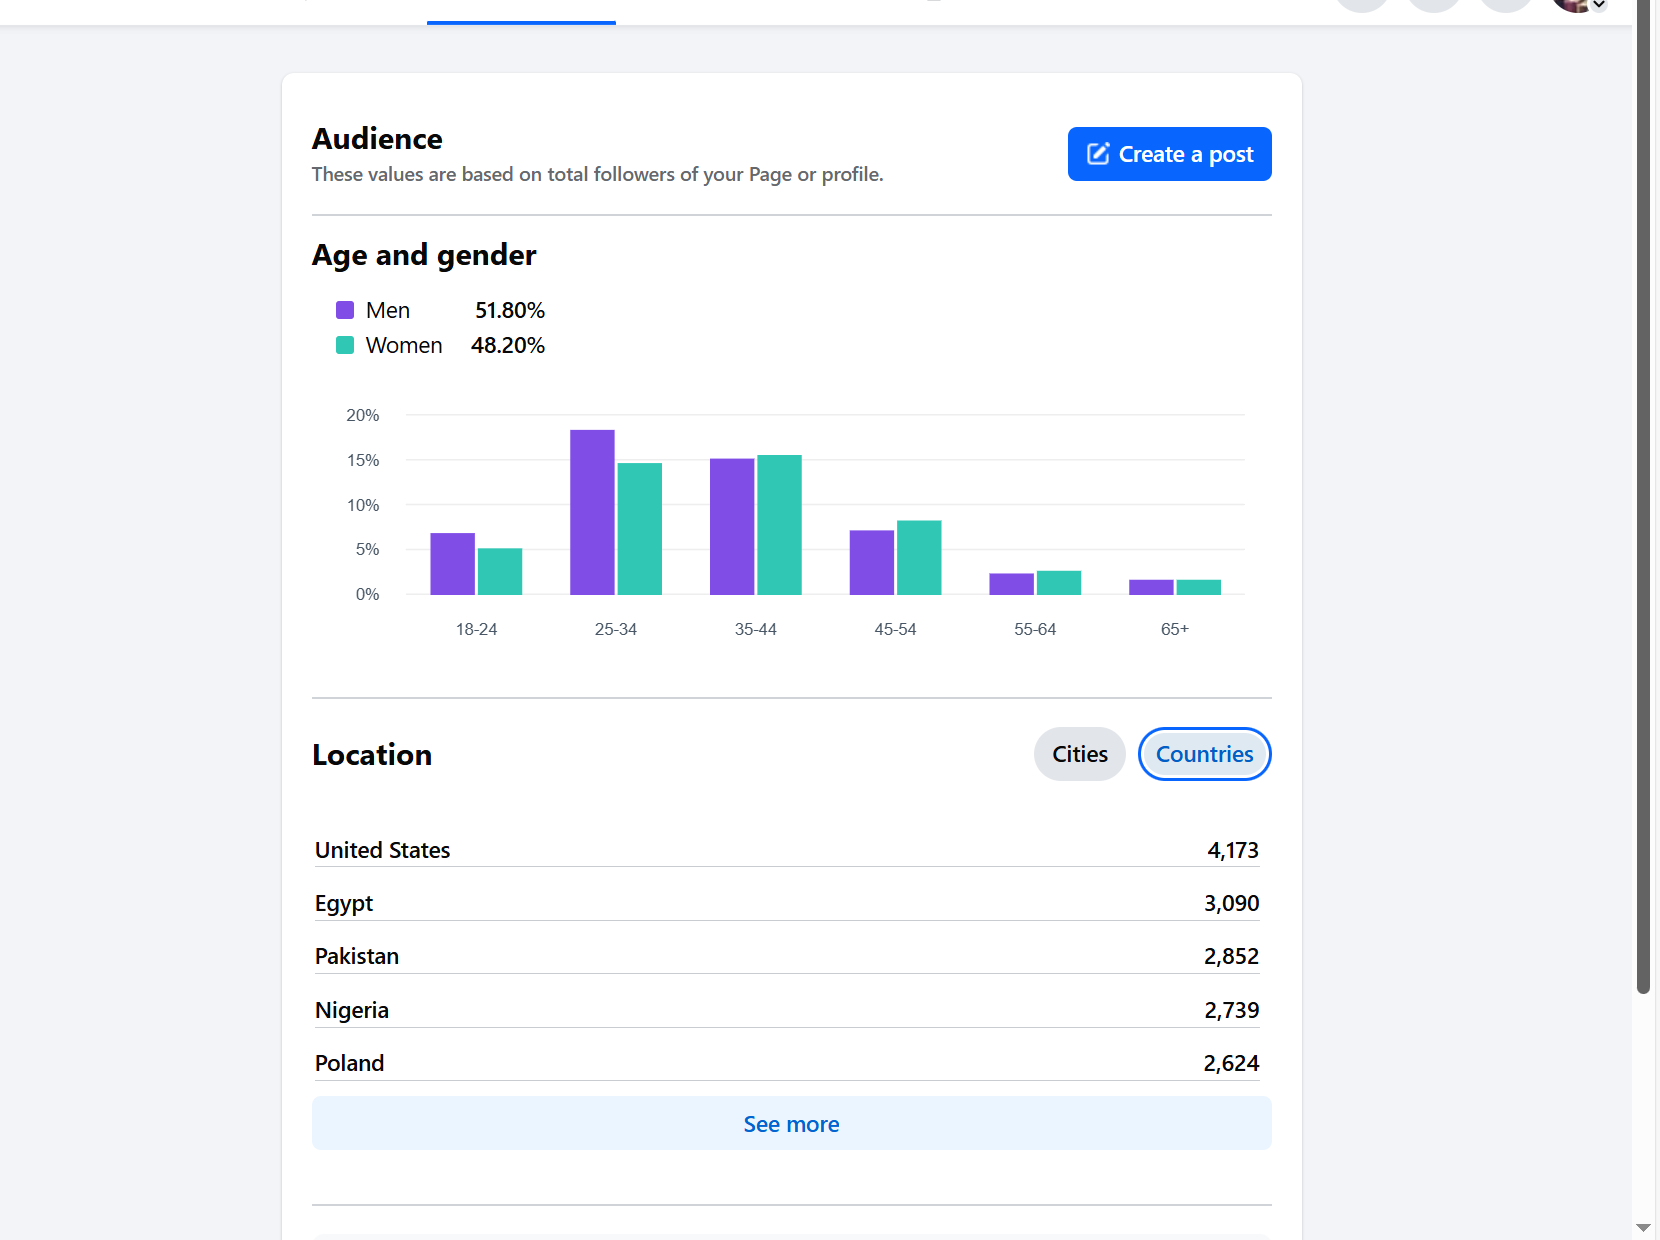
Task: Click the Women bar for 55-64
Action: [1059, 583]
